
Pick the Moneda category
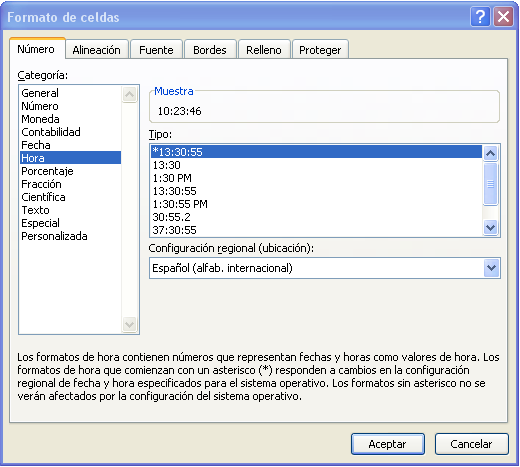pyautogui.click(x=70, y=119)
